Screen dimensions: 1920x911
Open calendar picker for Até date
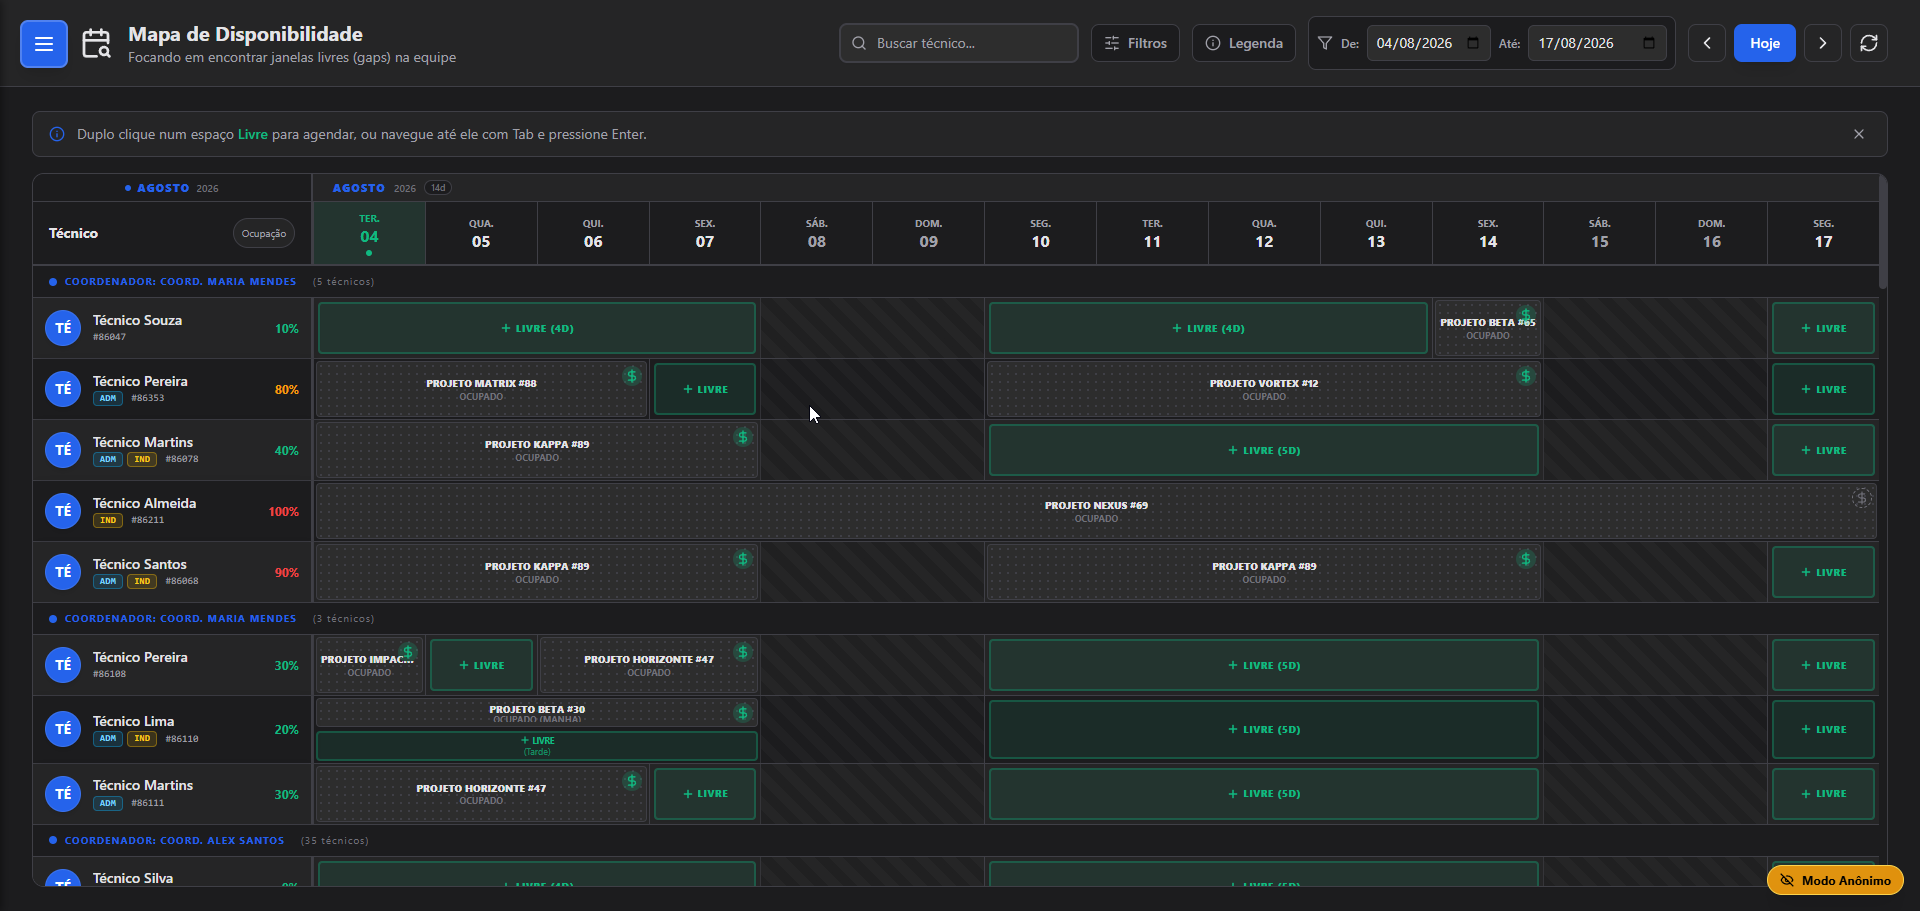point(1649,43)
